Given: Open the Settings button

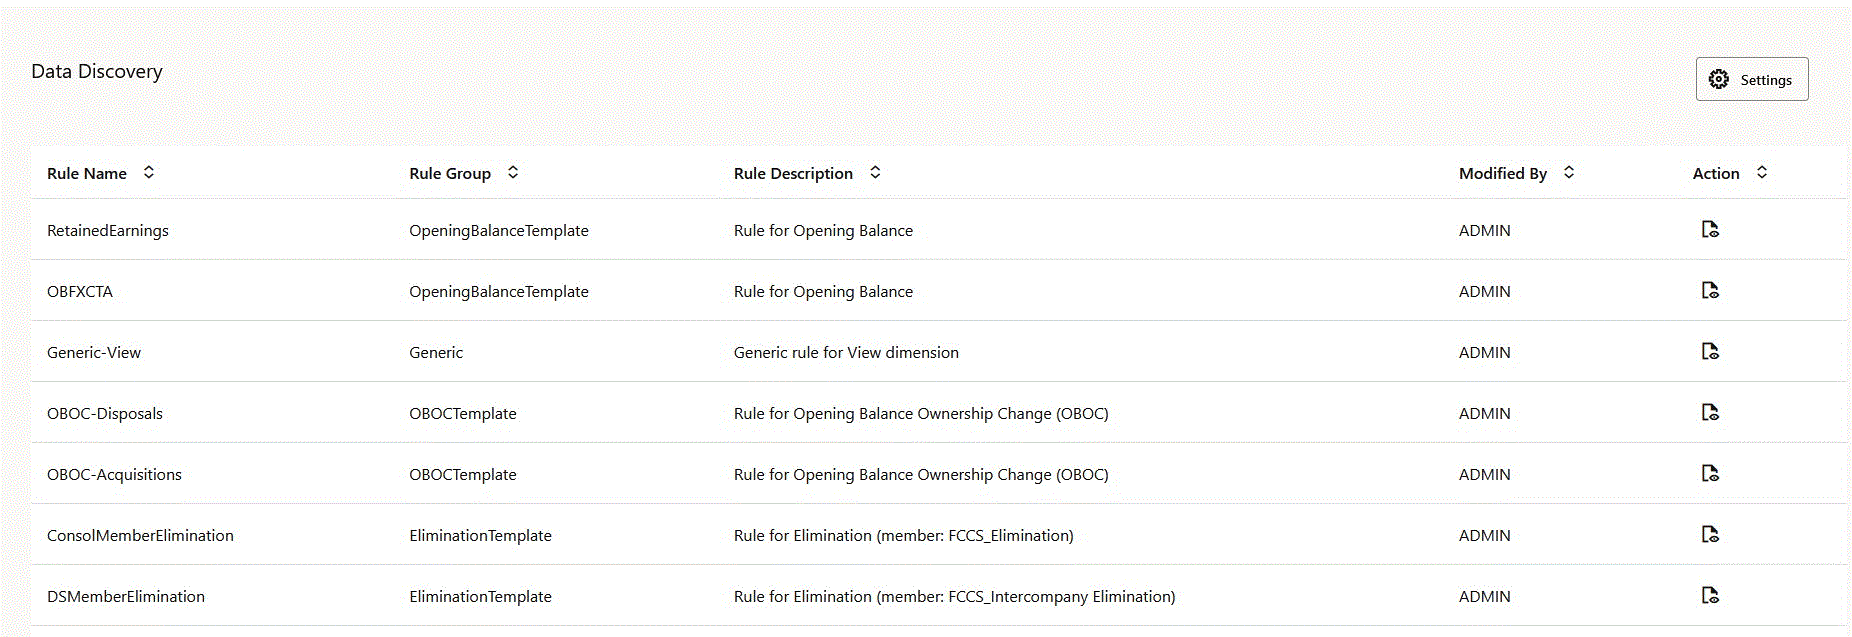Looking at the screenshot, I should click(1752, 79).
